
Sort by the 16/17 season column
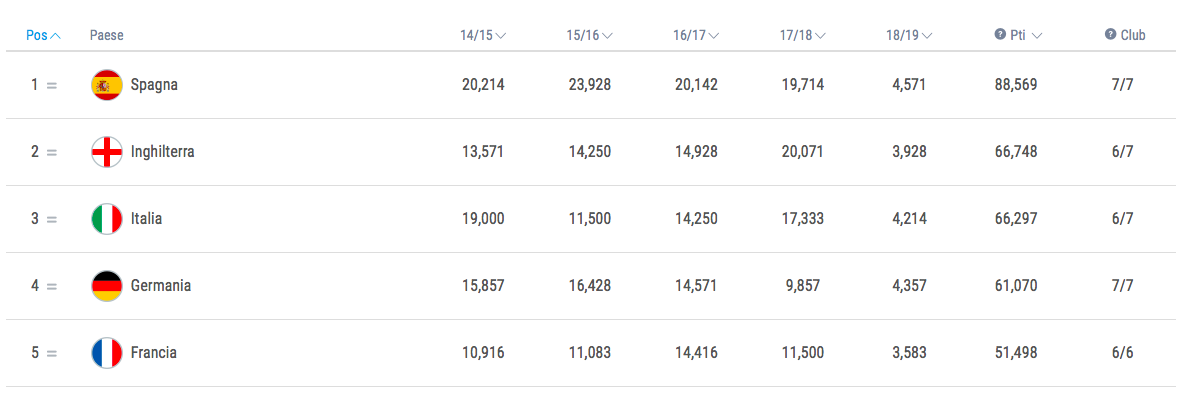pyautogui.click(x=696, y=35)
